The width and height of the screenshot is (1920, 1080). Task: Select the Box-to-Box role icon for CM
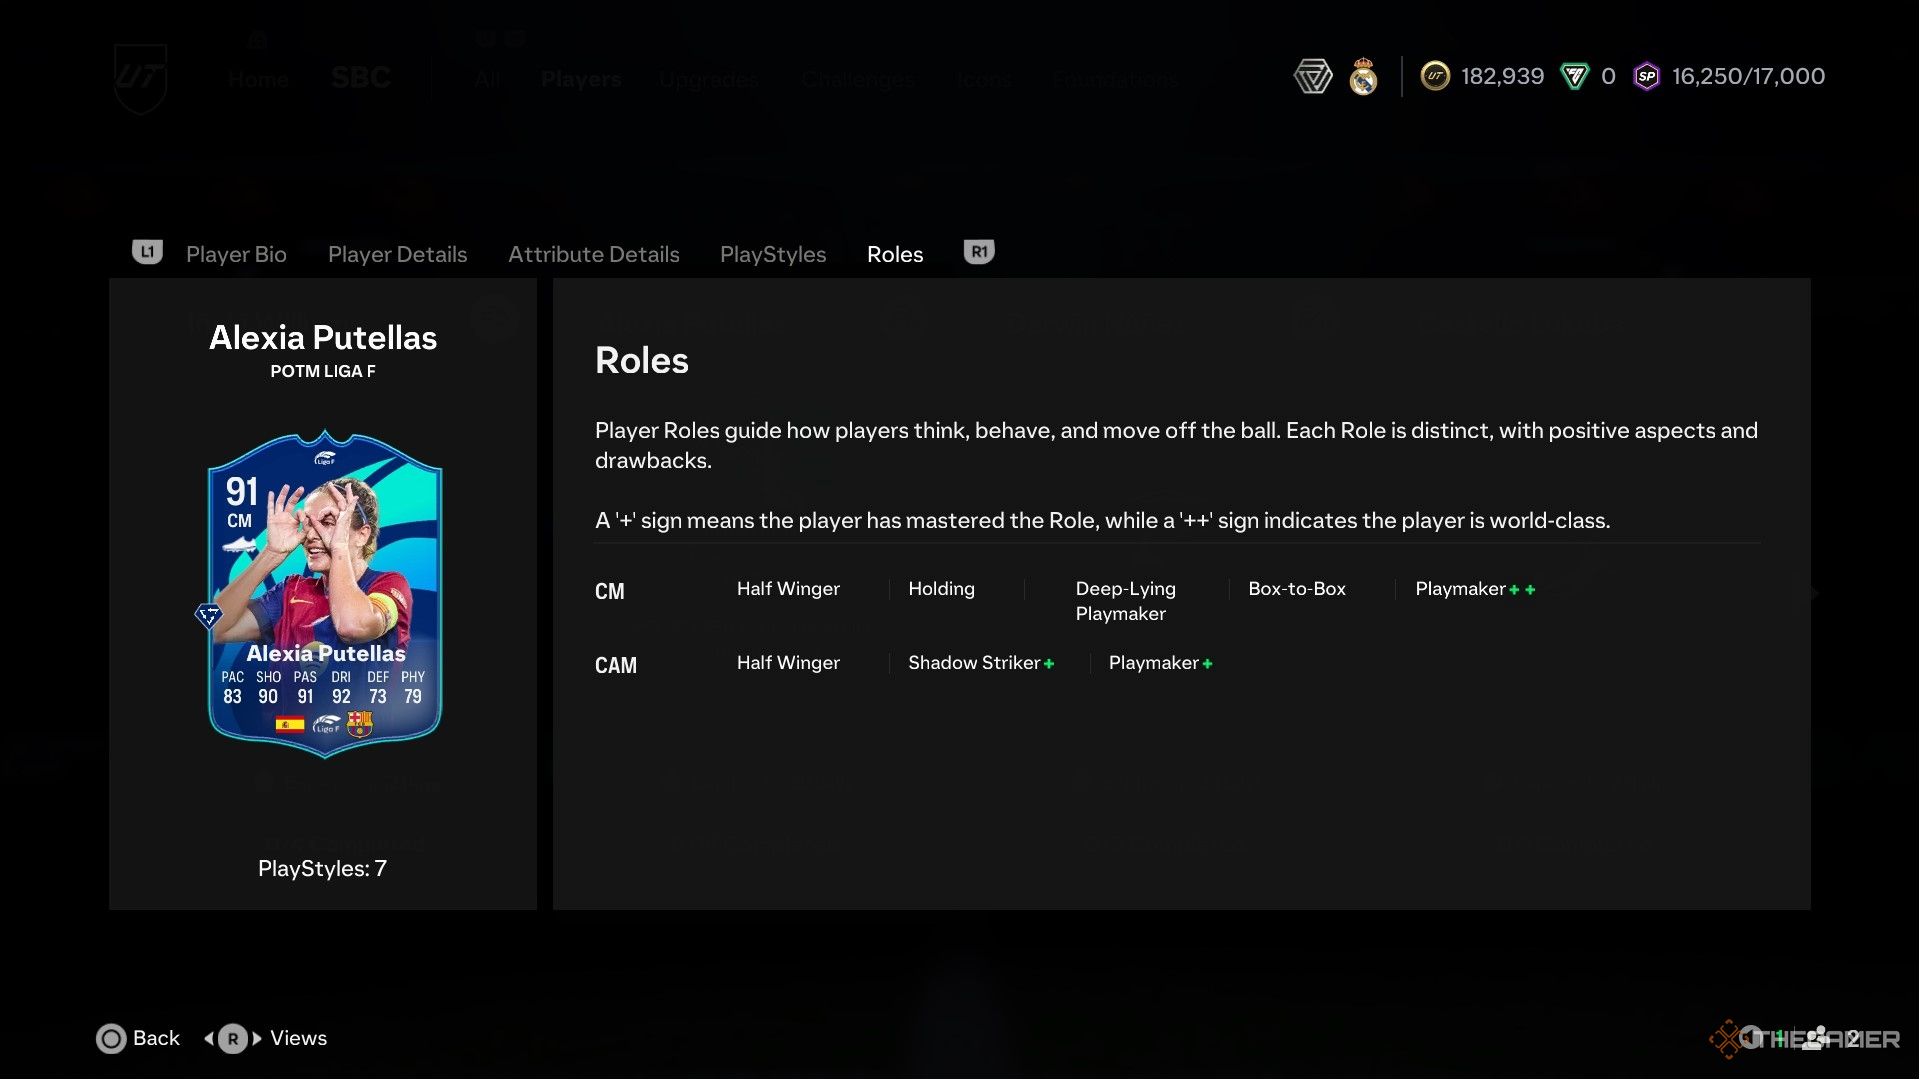[1296, 589]
